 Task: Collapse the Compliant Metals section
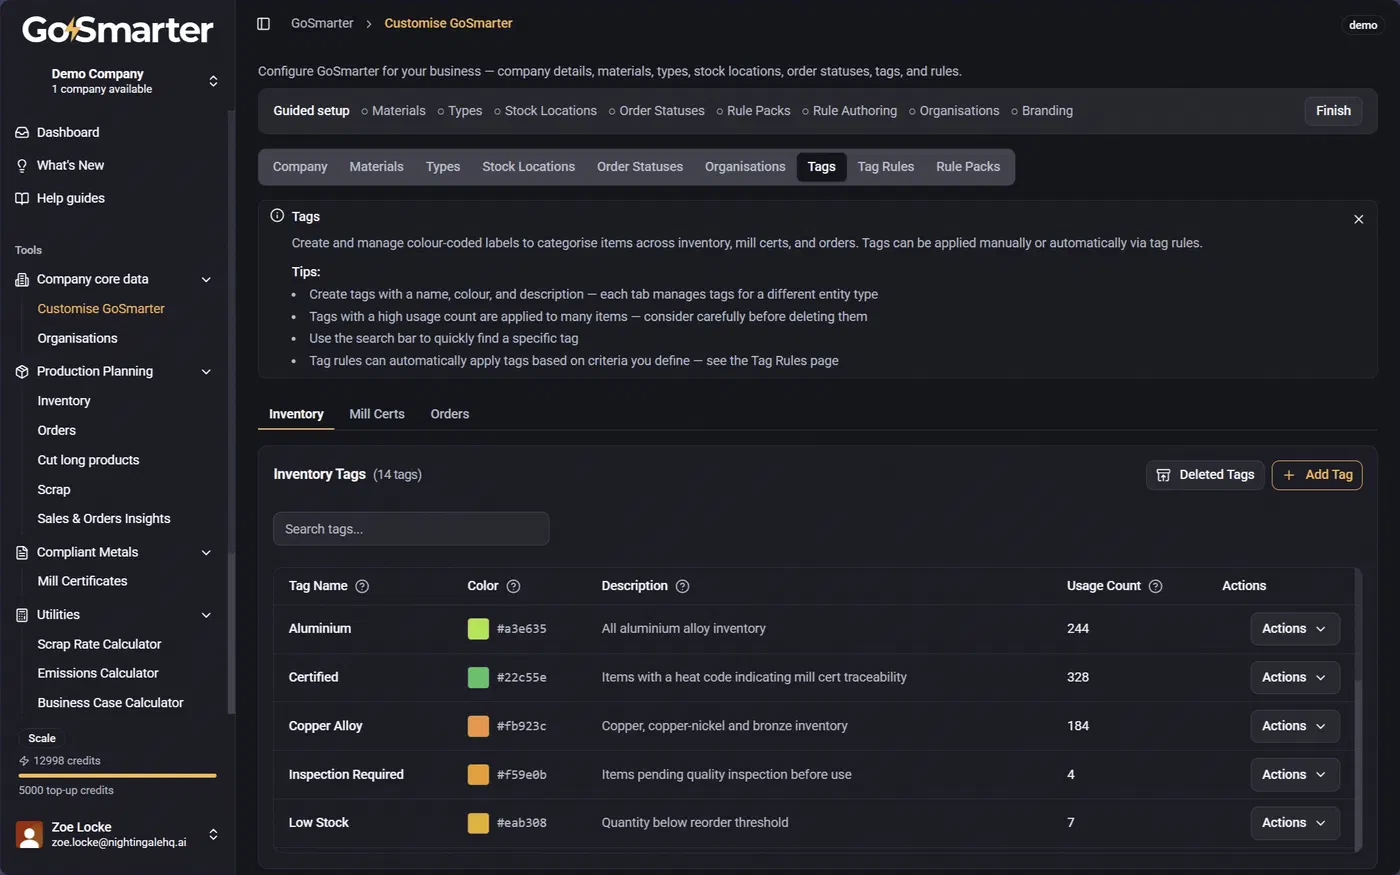pyautogui.click(x=206, y=552)
